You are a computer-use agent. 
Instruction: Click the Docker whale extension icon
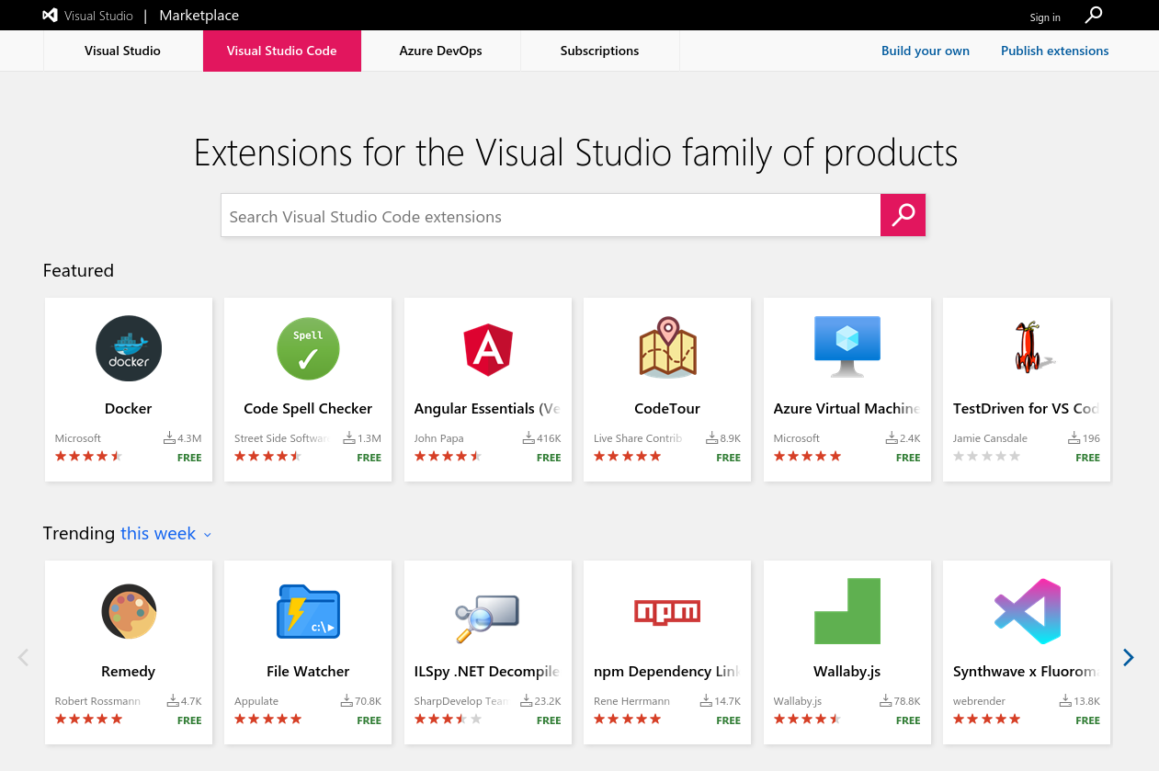point(128,348)
